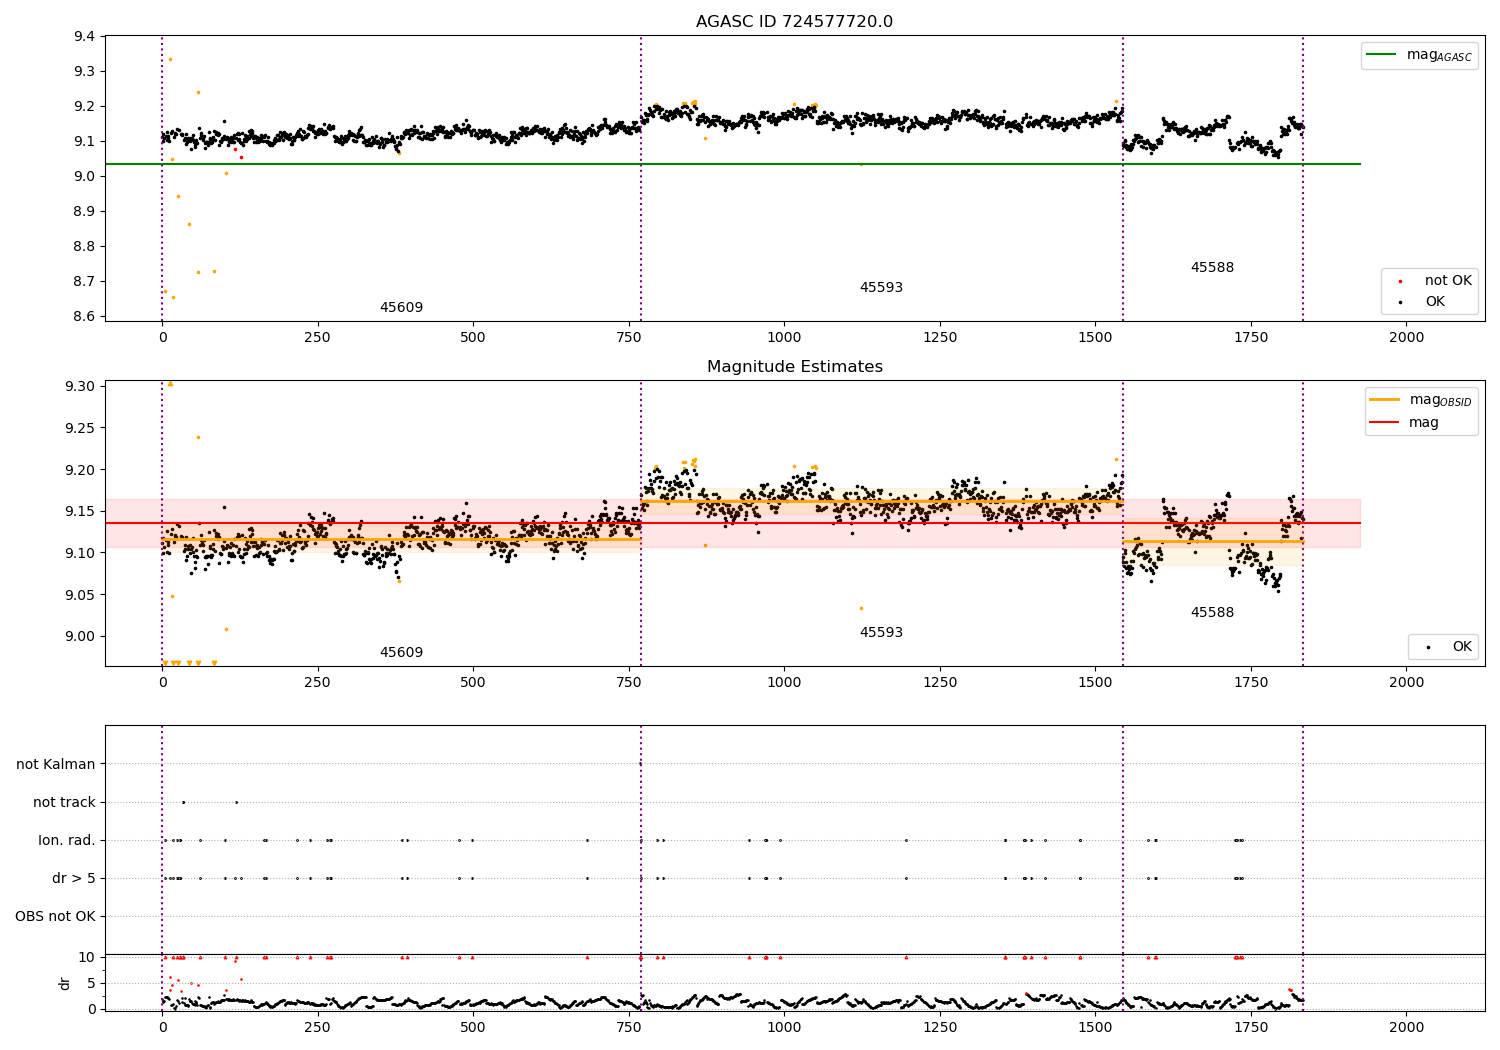1500x1050 pixels.
Task: Click the '9.00' y-axis tick label
Action: point(81,637)
